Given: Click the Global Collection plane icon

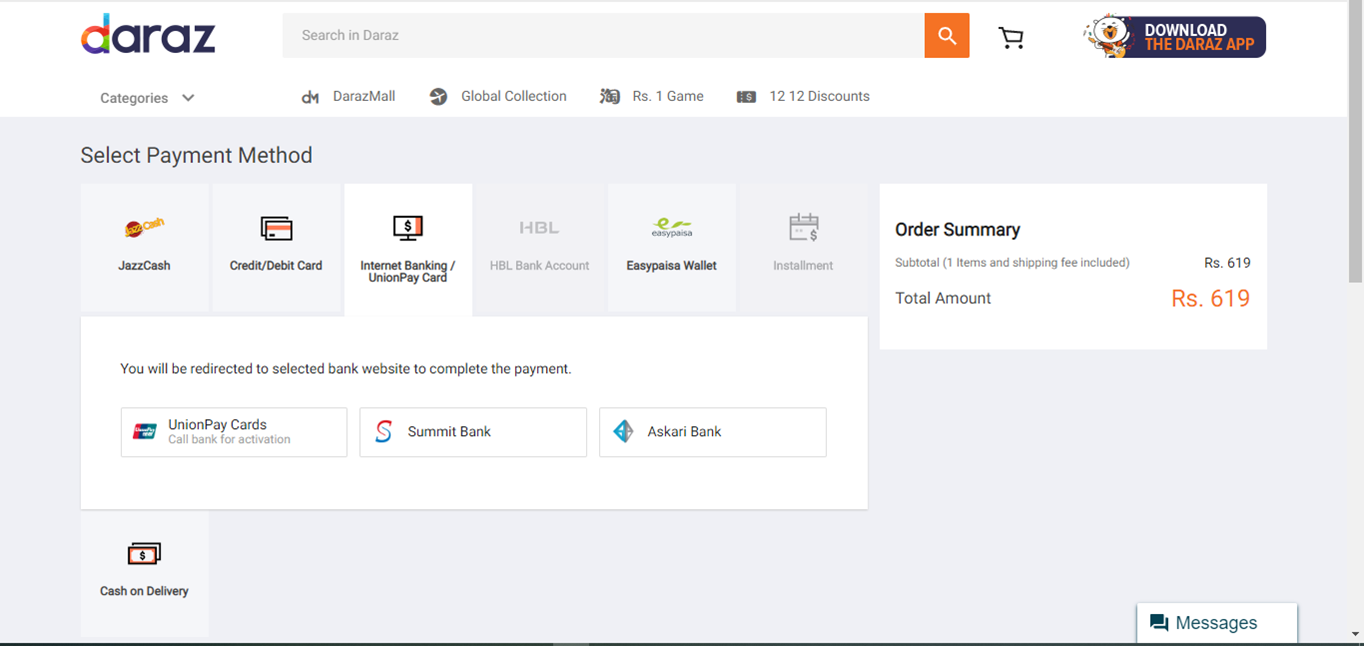Looking at the screenshot, I should point(438,97).
